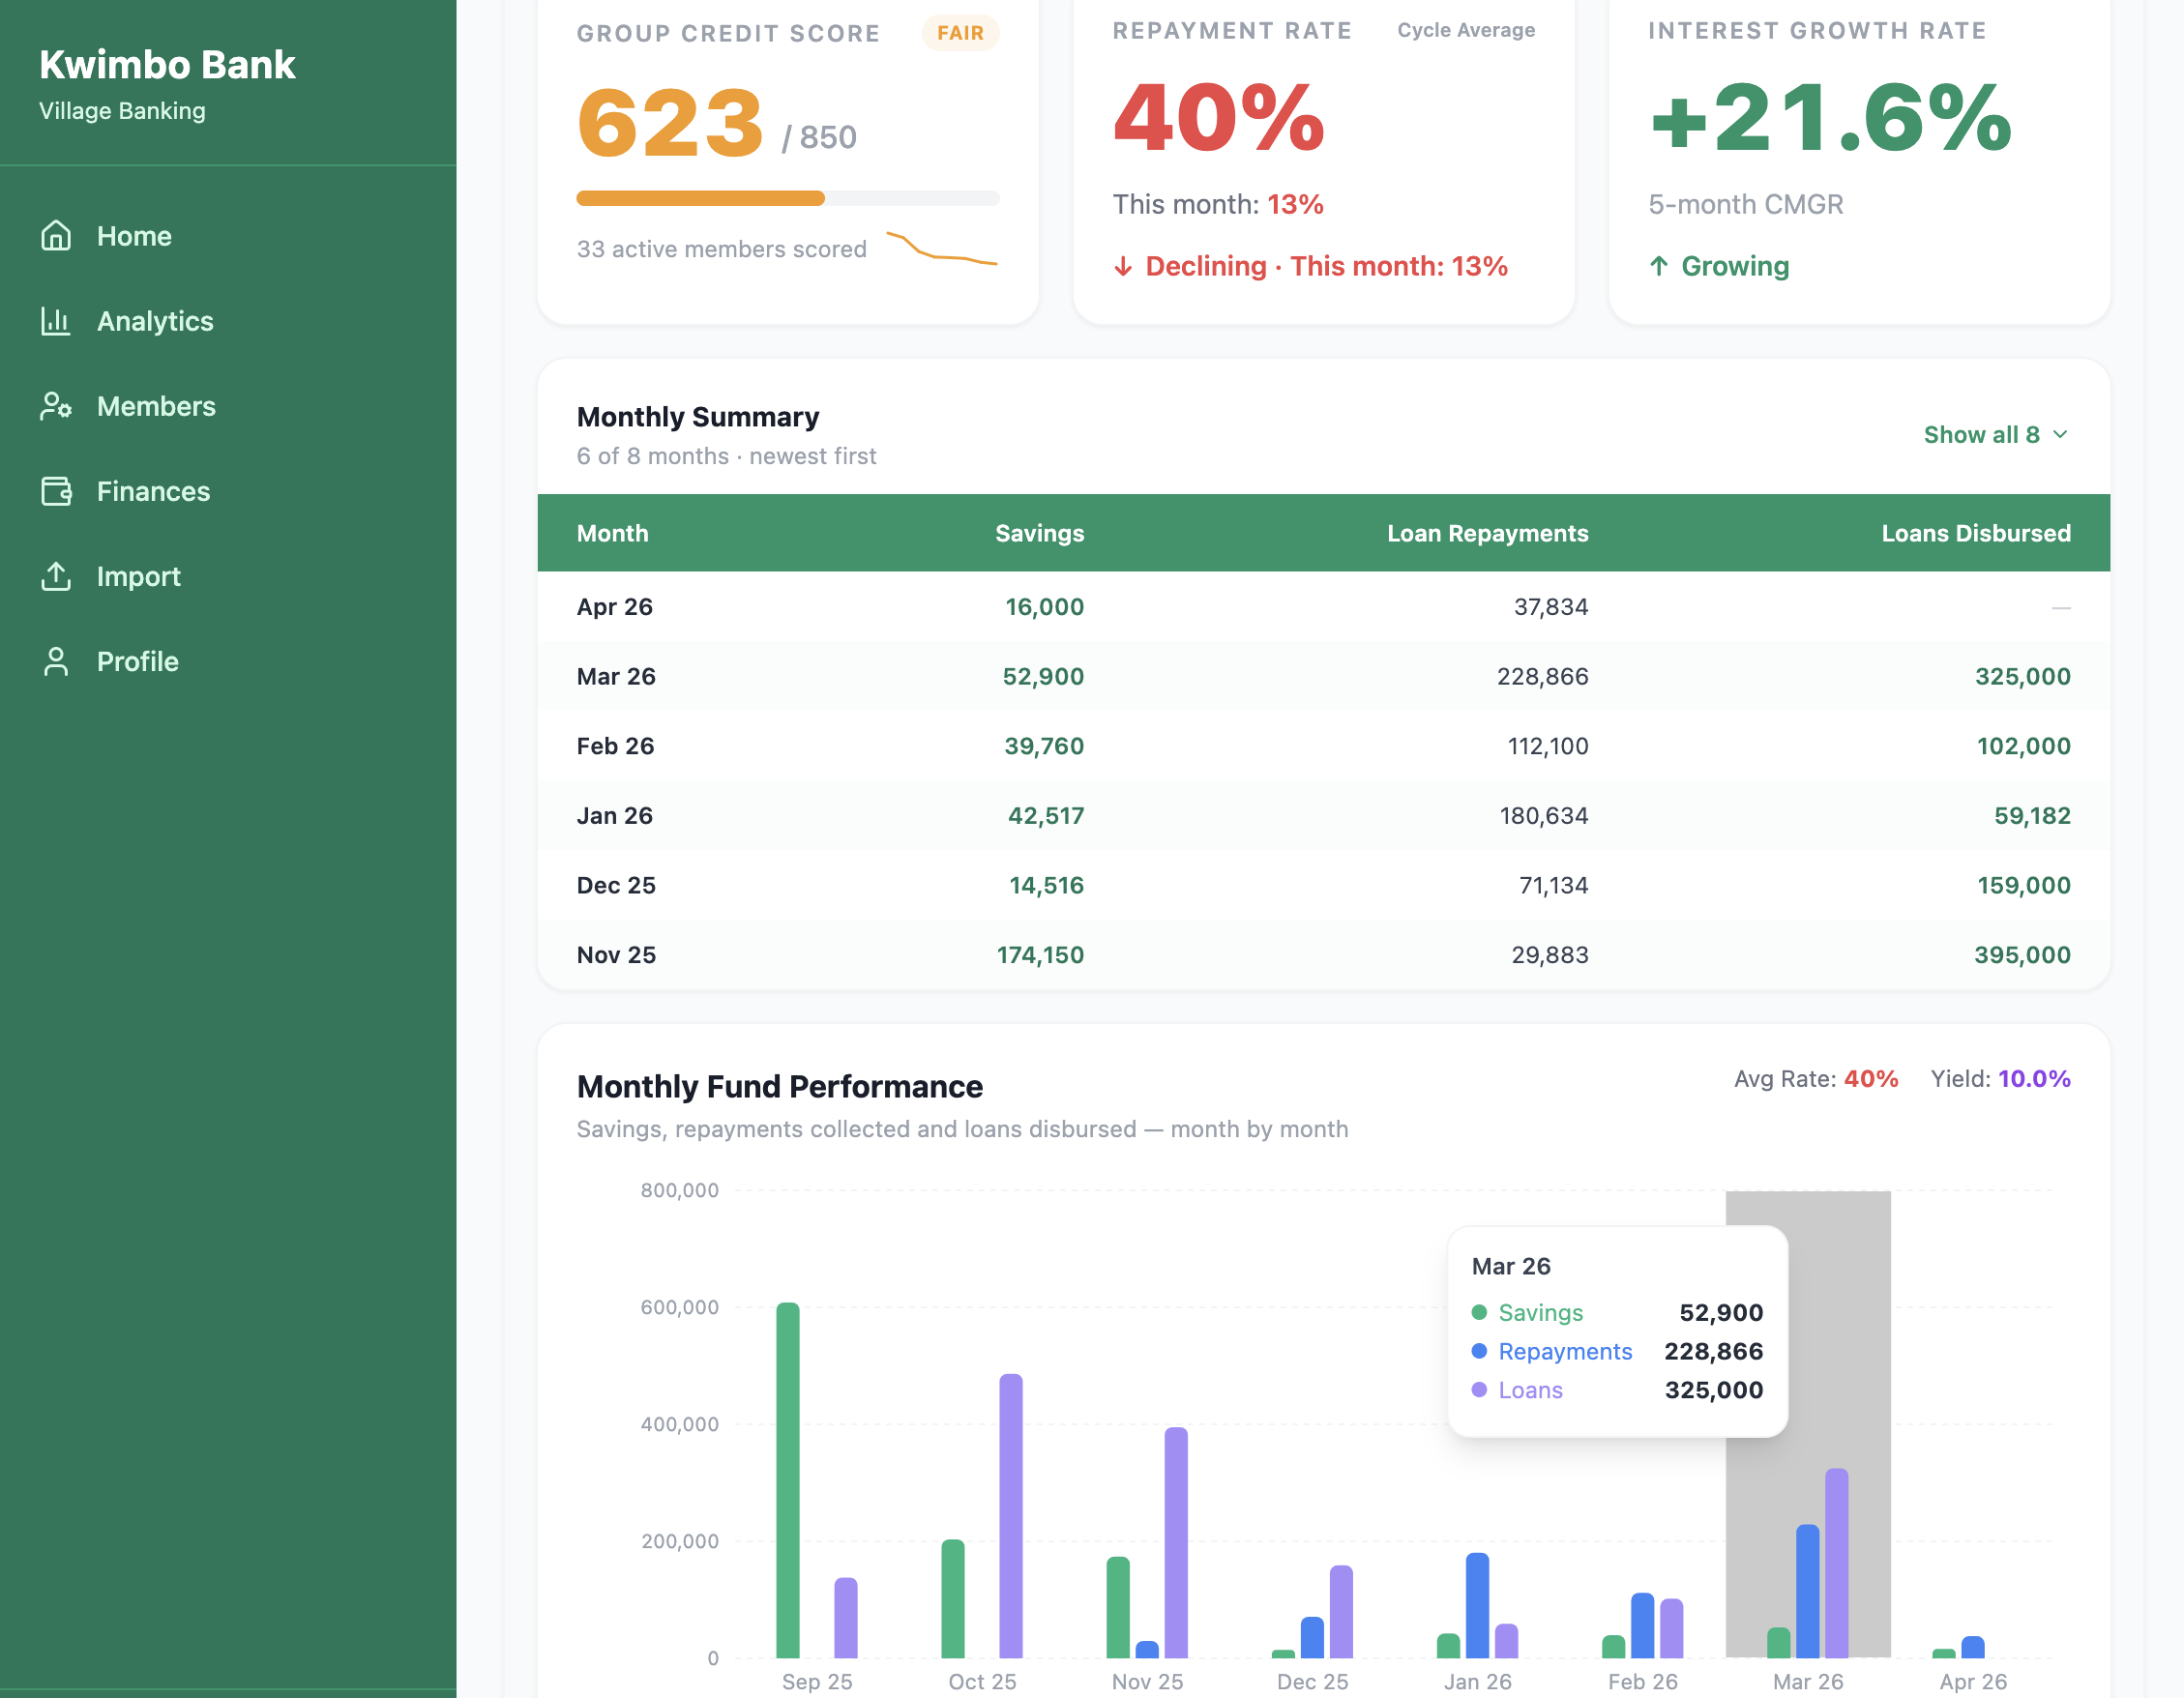This screenshot has width=2184, height=1698.
Task: Click the Home house icon
Action: [56, 236]
